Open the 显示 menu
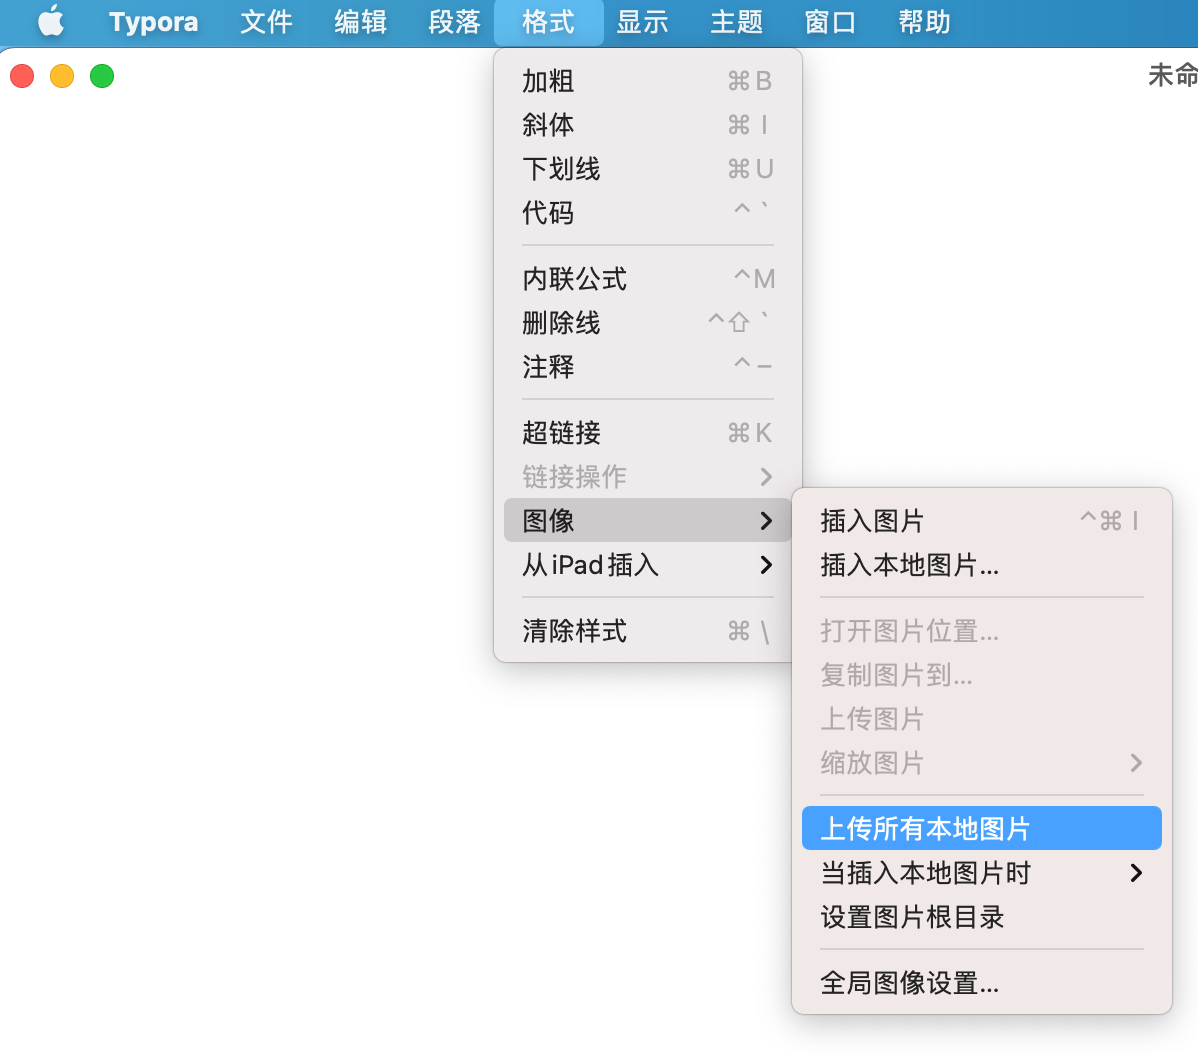The width and height of the screenshot is (1198, 1054). click(x=642, y=21)
